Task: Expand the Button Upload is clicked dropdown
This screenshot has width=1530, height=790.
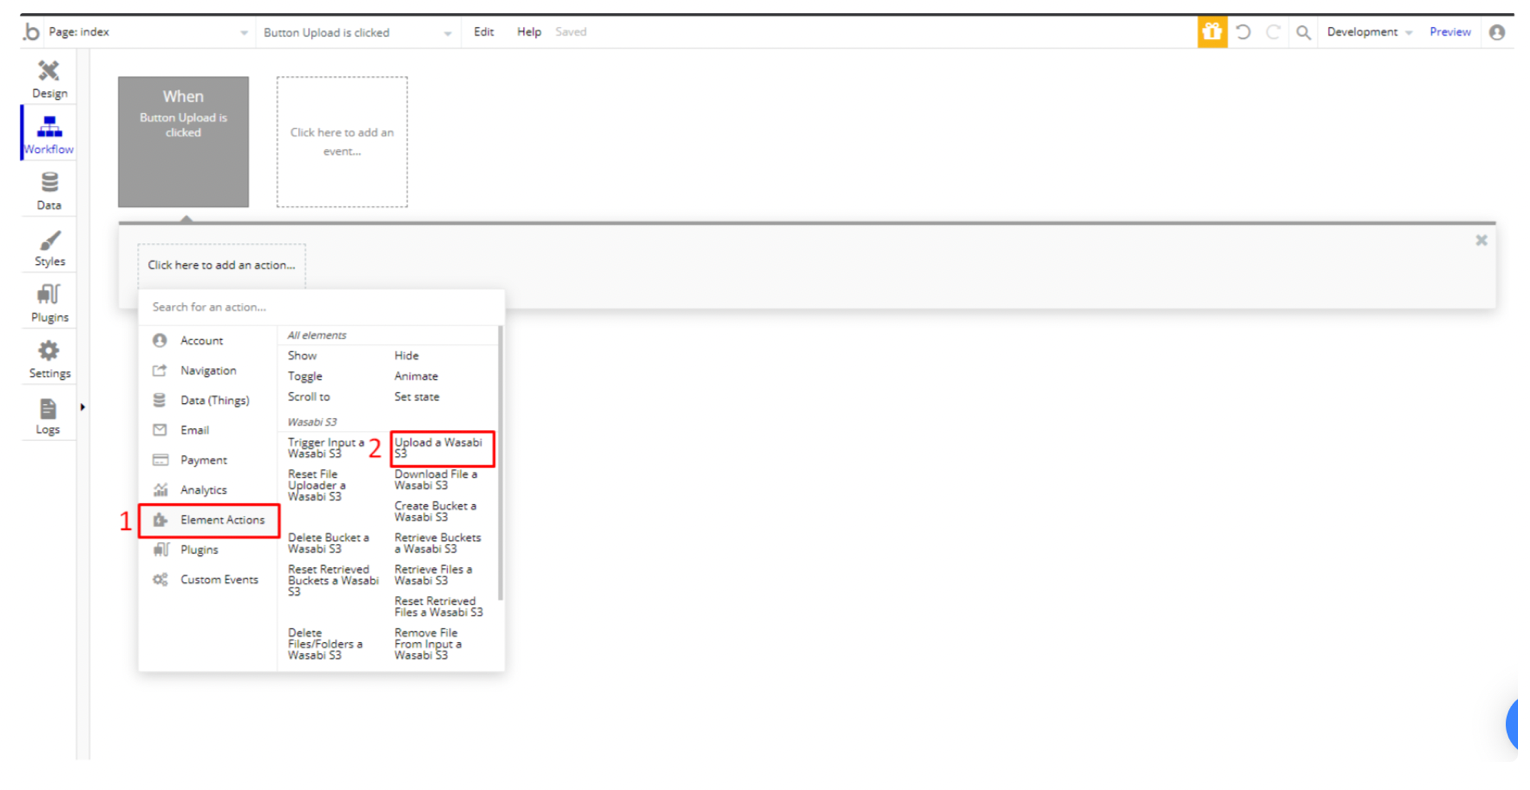Action: point(357,32)
